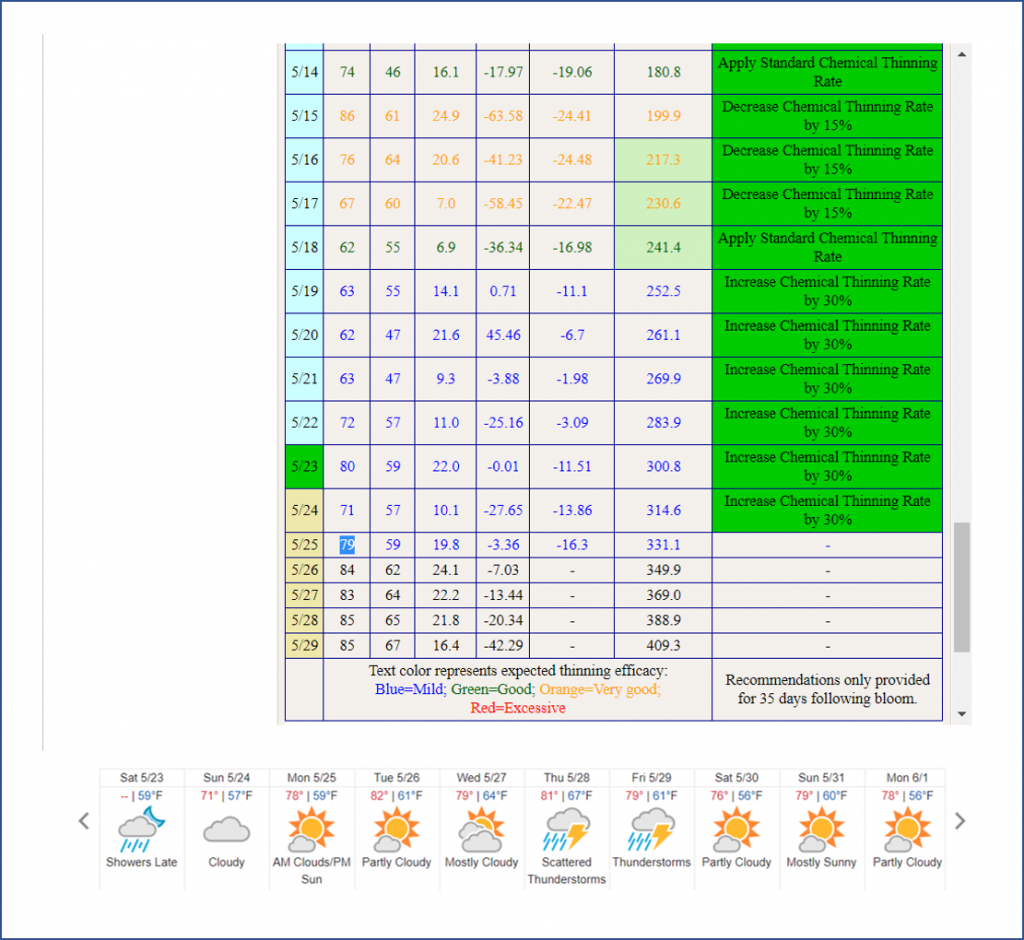
Task: Click the 5/16 recommendation 'Decrease Chemical Thinning Rate'
Action: coord(827,159)
